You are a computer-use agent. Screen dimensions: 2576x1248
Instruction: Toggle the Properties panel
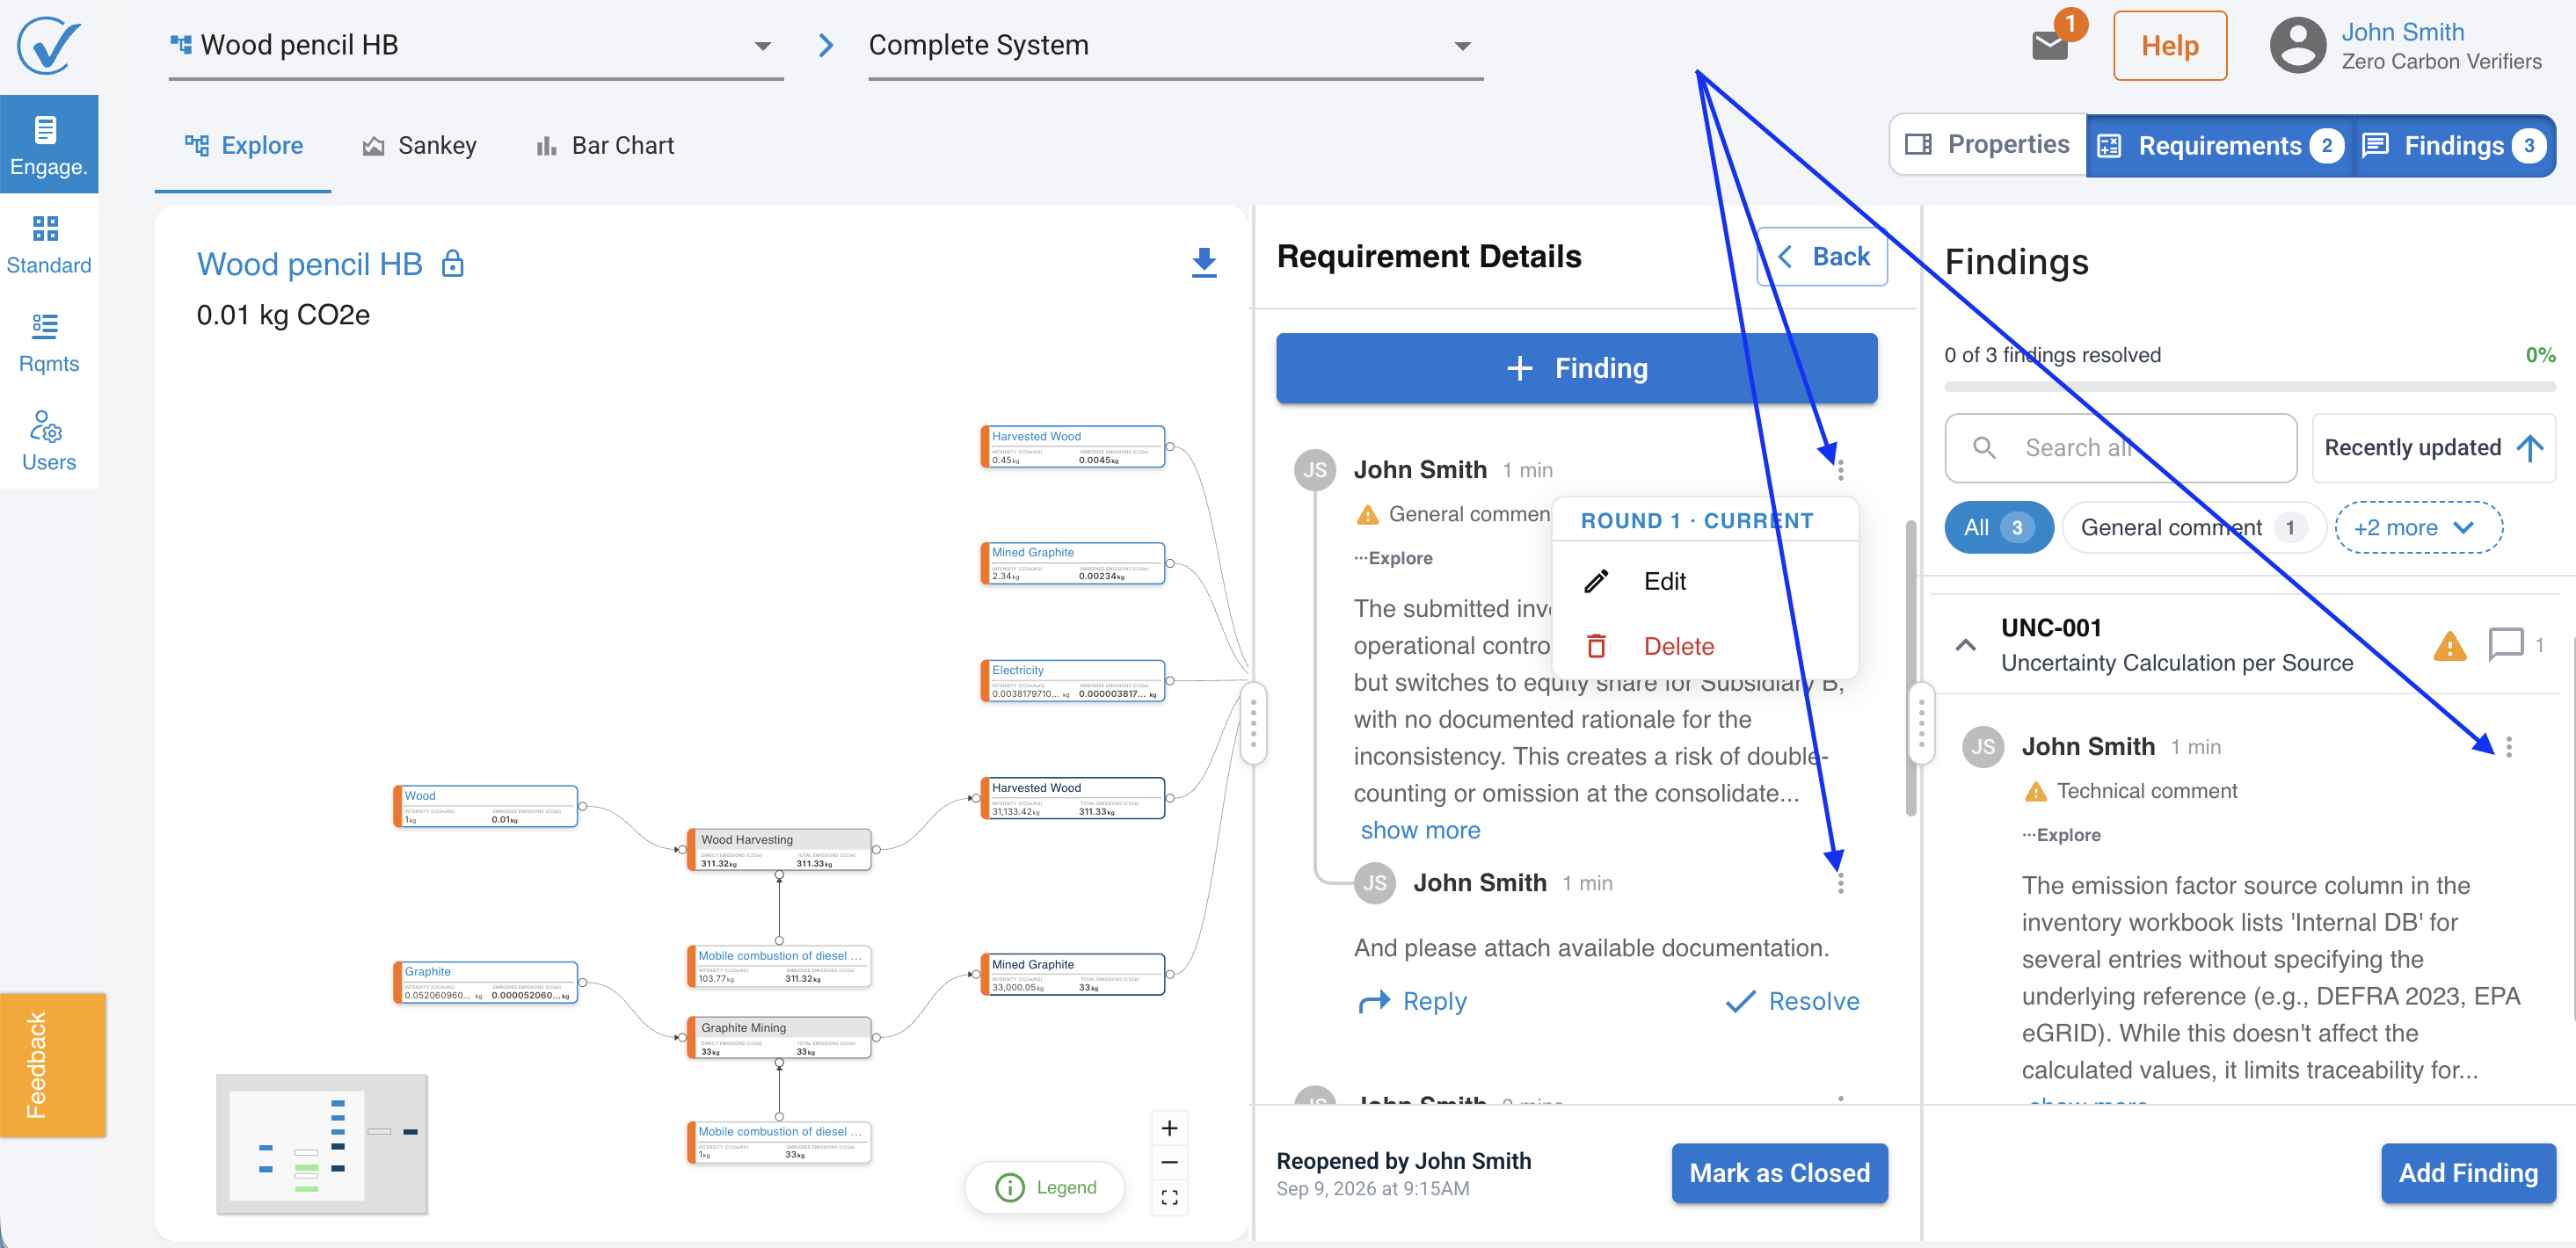[1988, 145]
